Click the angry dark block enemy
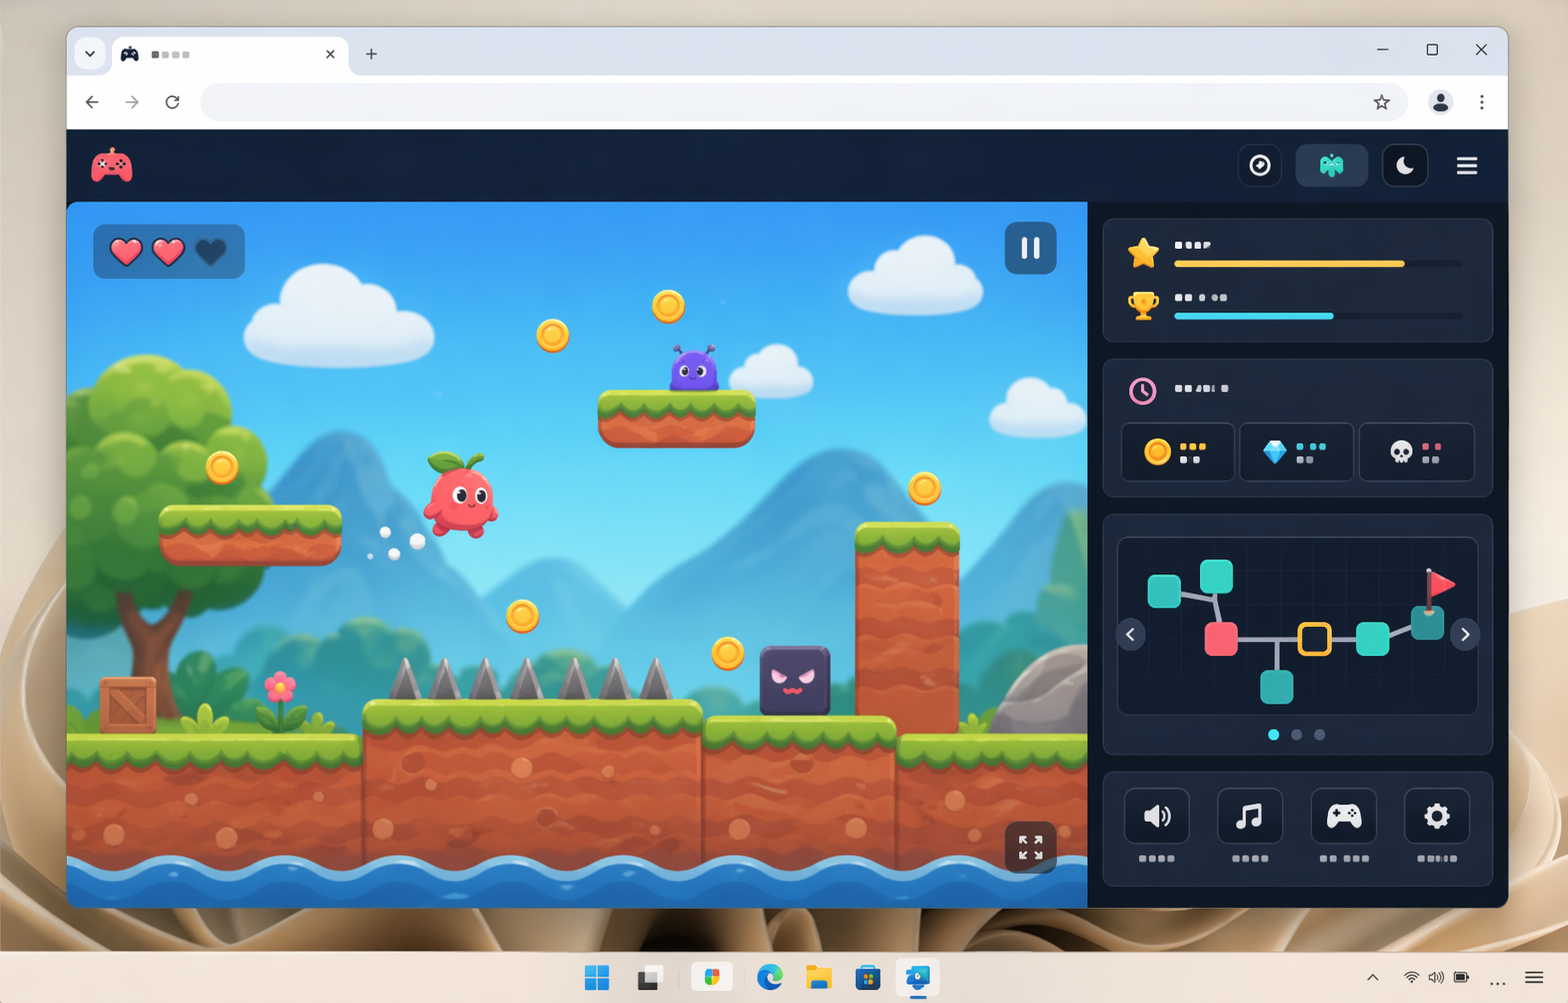The height and width of the screenshot is (1003, 1568). 795,680
